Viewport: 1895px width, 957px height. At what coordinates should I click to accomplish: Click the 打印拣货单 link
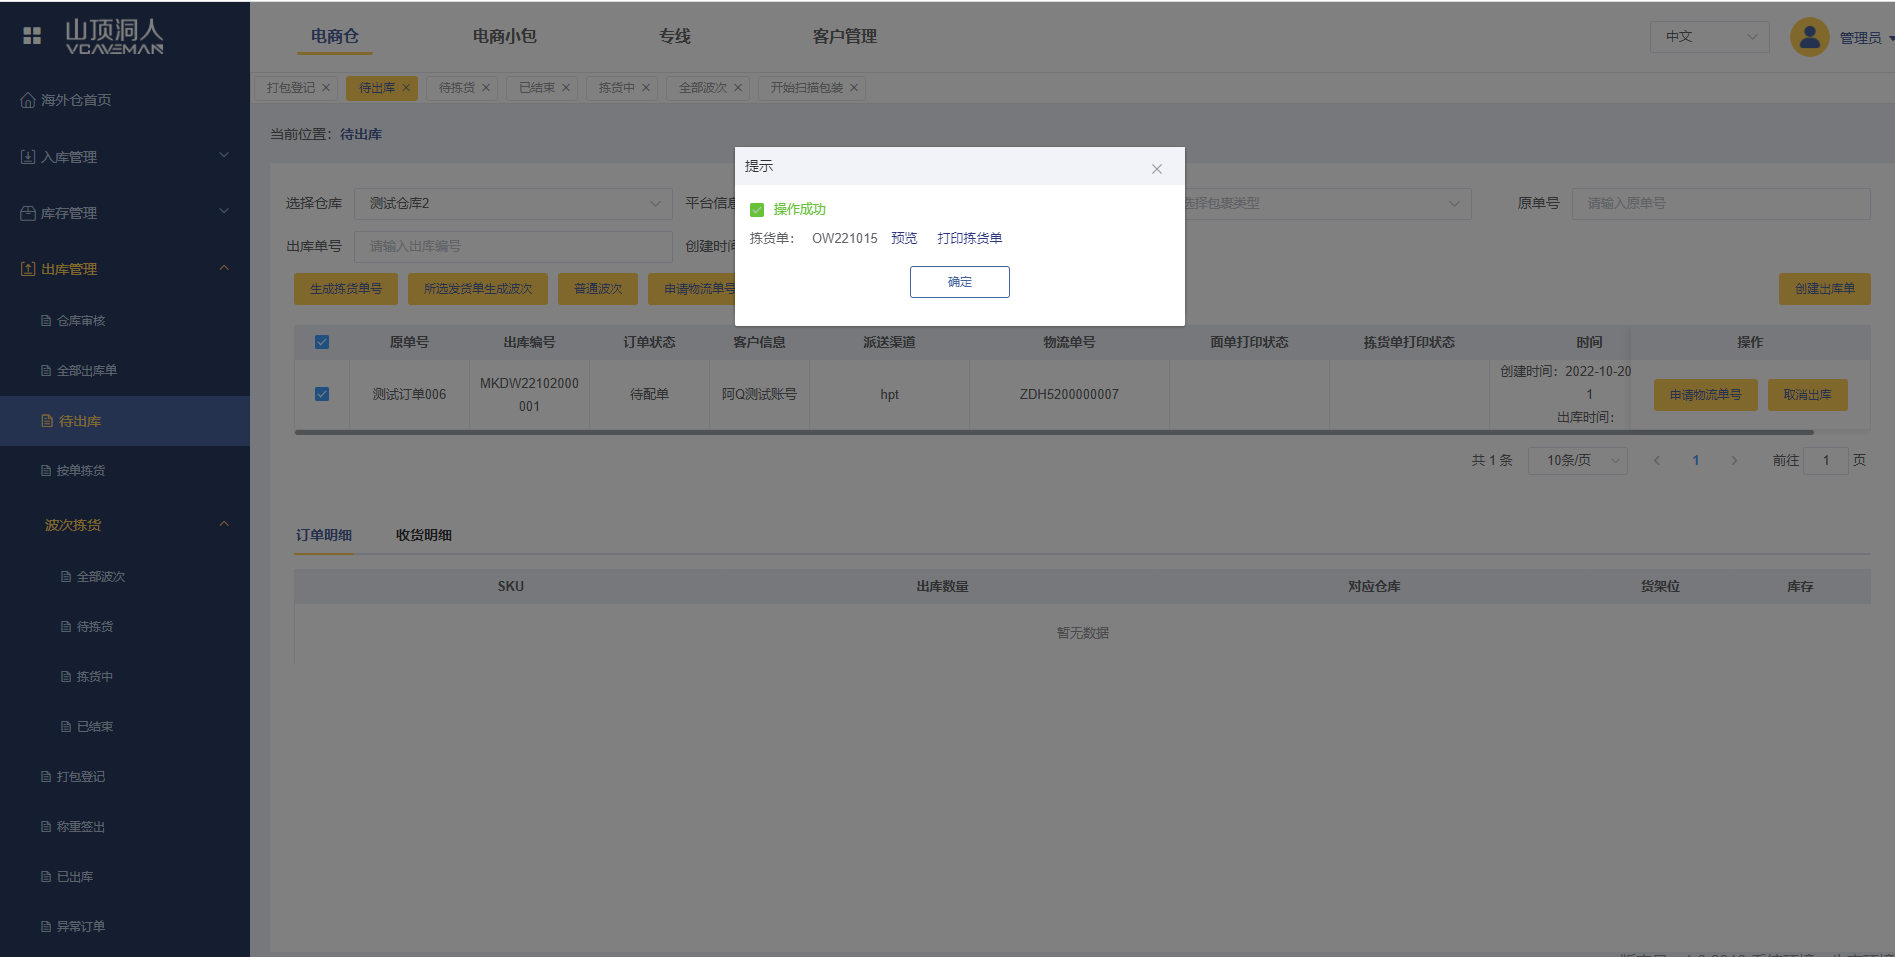pyautogui.click(x=969, y=238)
